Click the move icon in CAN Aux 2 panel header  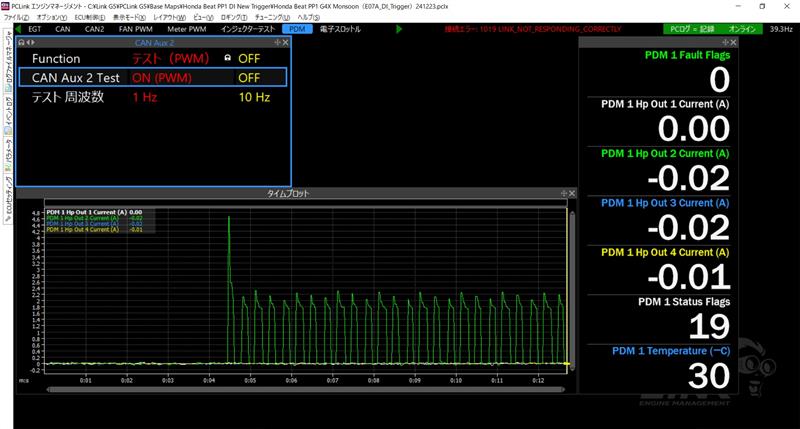tap(278, 42)
